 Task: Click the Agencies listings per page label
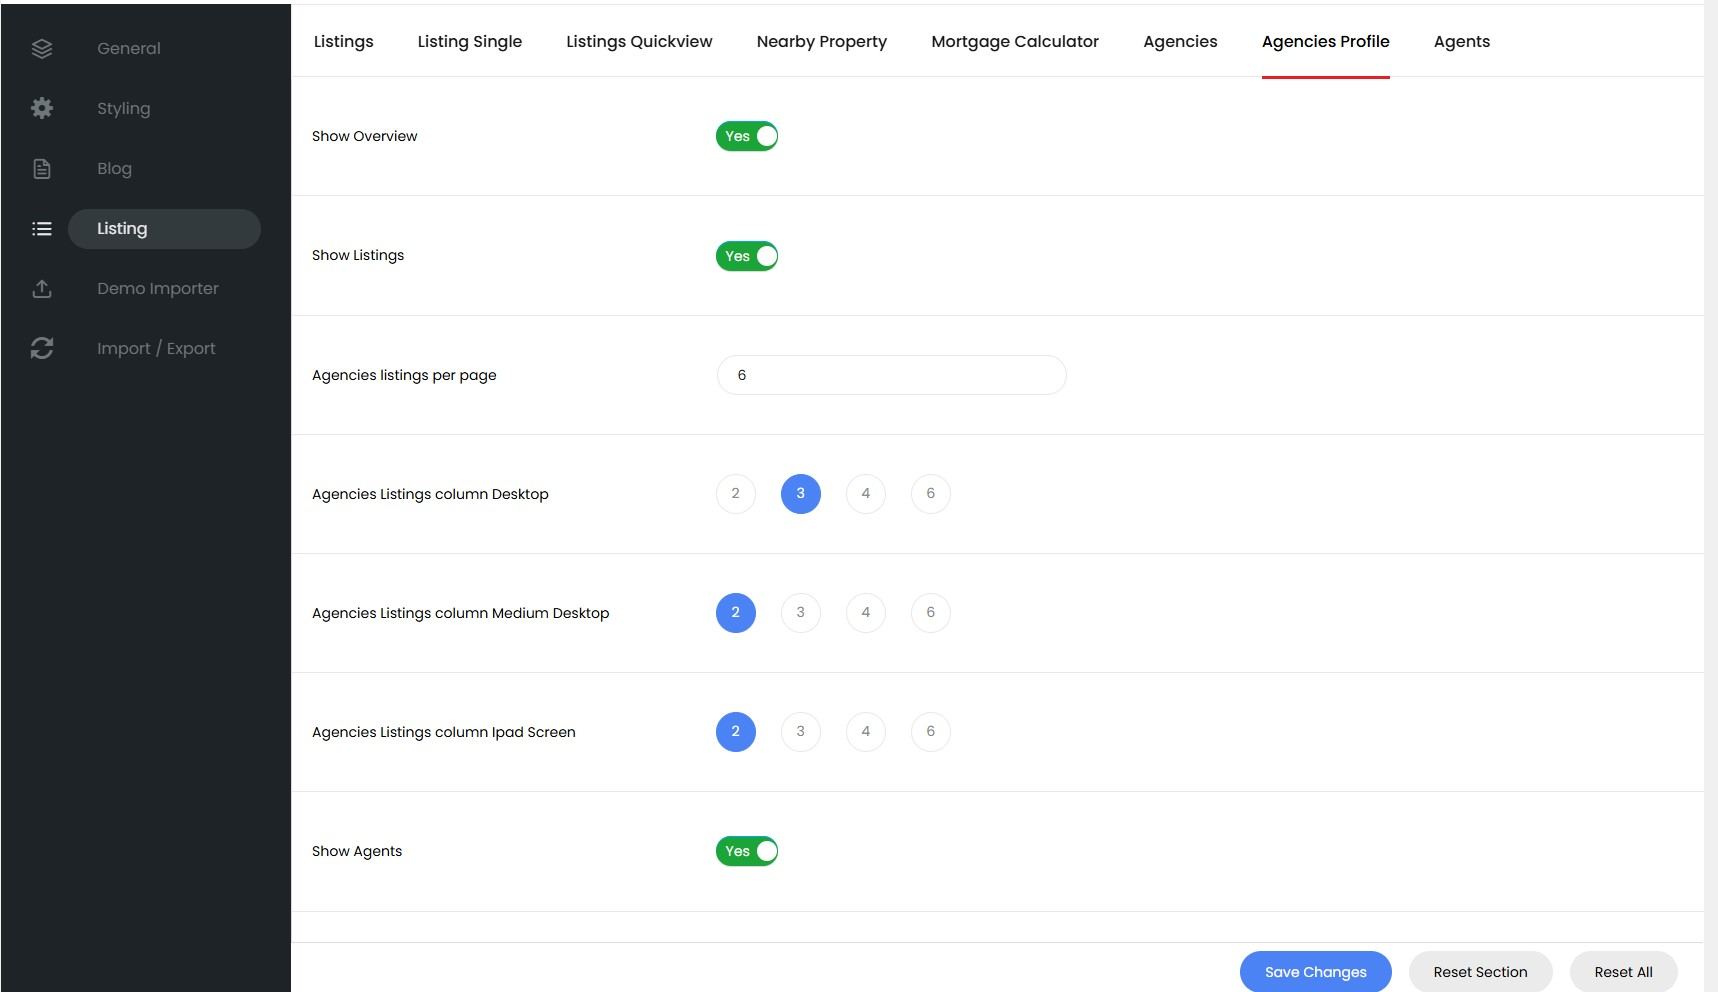point(404,375)
